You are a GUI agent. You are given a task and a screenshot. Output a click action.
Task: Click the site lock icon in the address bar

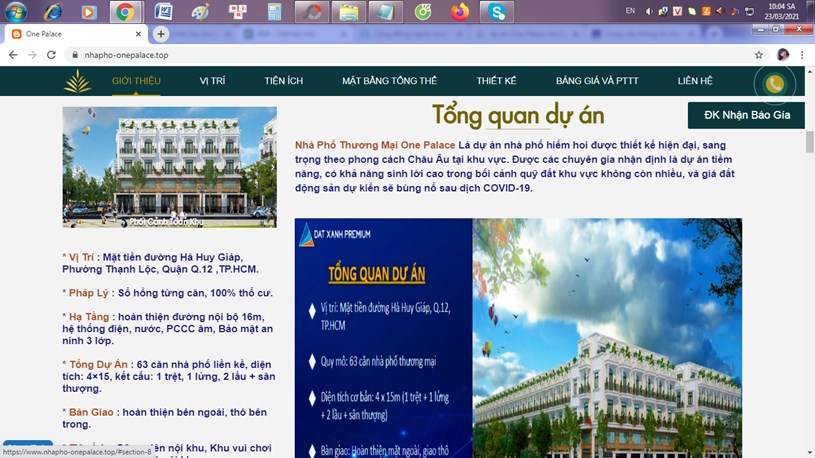click(75, 55)
